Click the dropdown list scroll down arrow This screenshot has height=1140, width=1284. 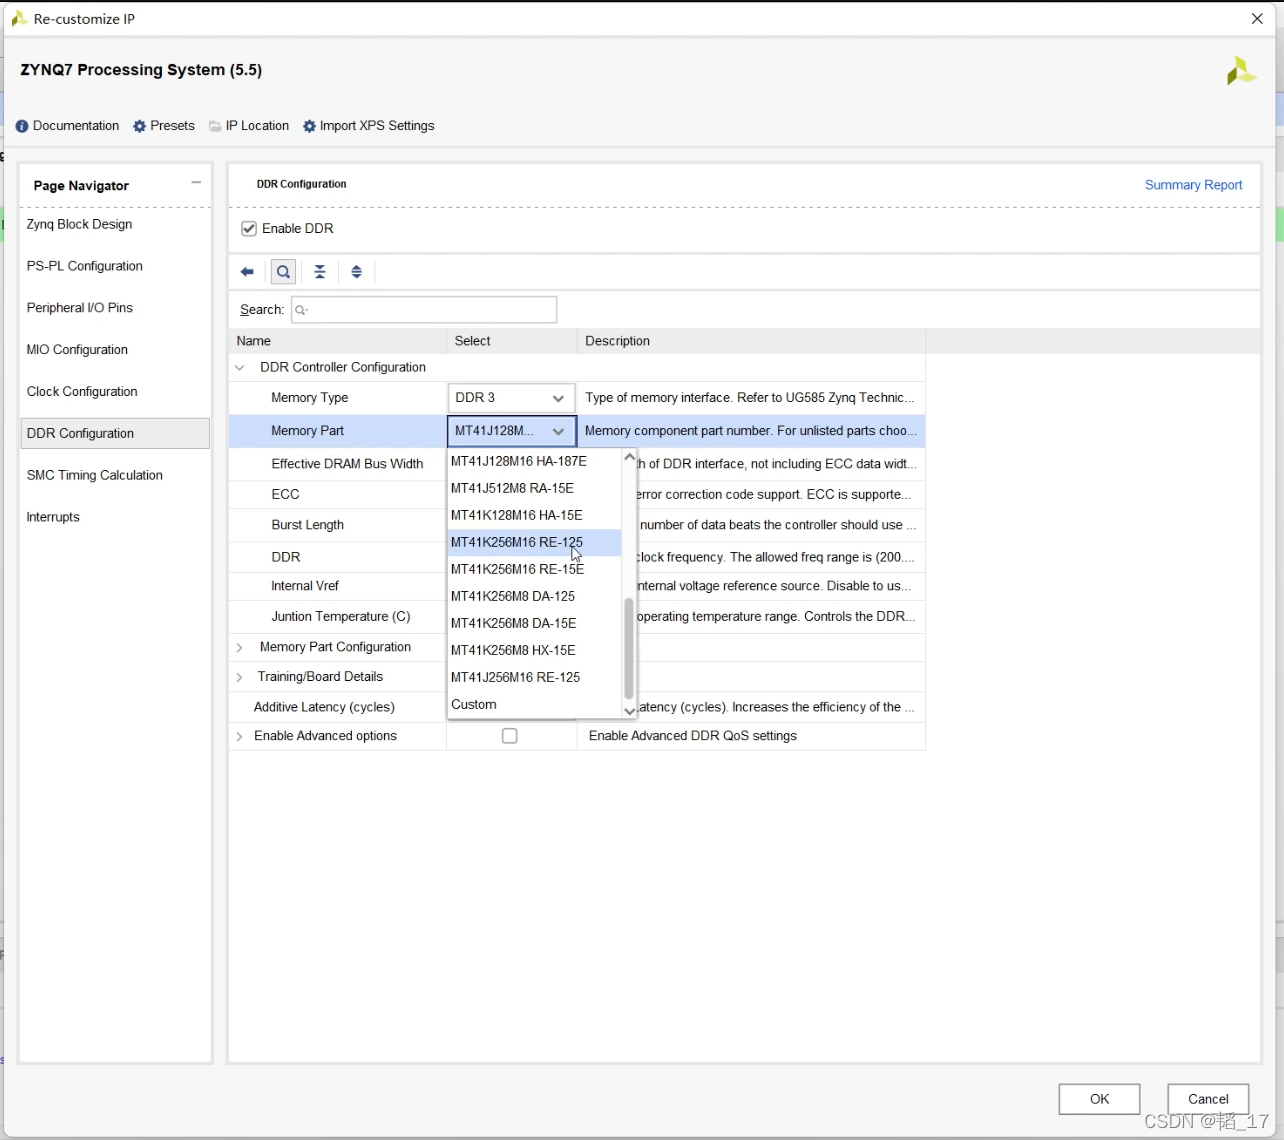tap(629, 711)
